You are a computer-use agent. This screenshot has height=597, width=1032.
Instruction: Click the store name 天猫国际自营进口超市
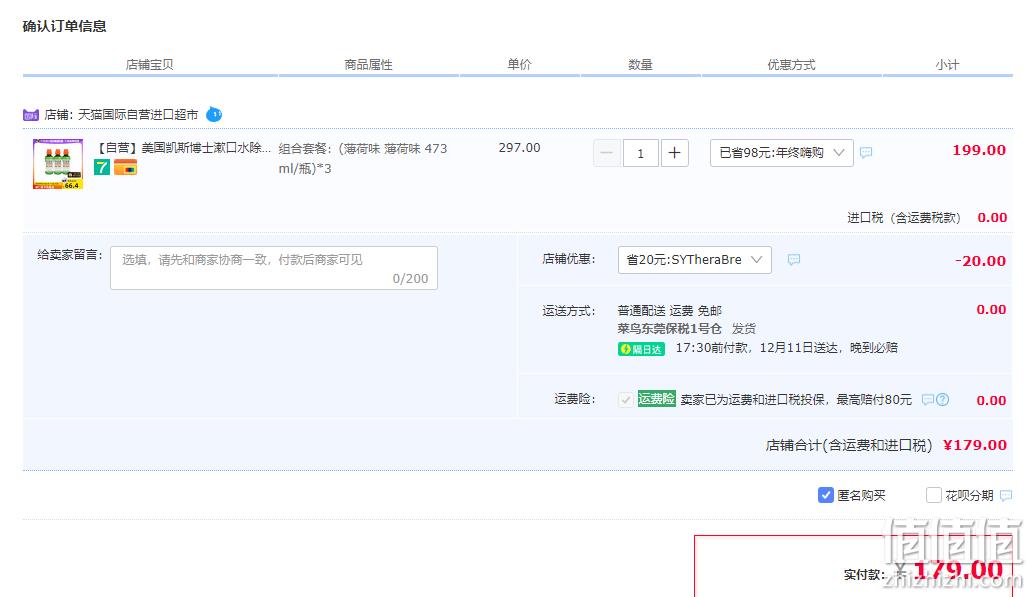[x=138, y=115]
